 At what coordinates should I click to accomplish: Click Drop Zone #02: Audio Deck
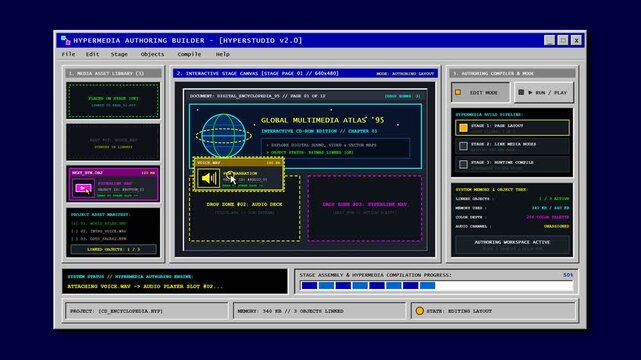point(244,208)
